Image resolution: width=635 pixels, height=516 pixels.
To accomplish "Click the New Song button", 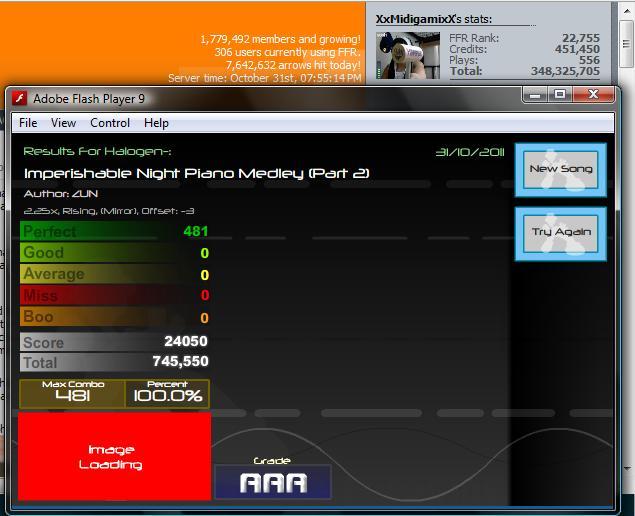I will 560,170.
